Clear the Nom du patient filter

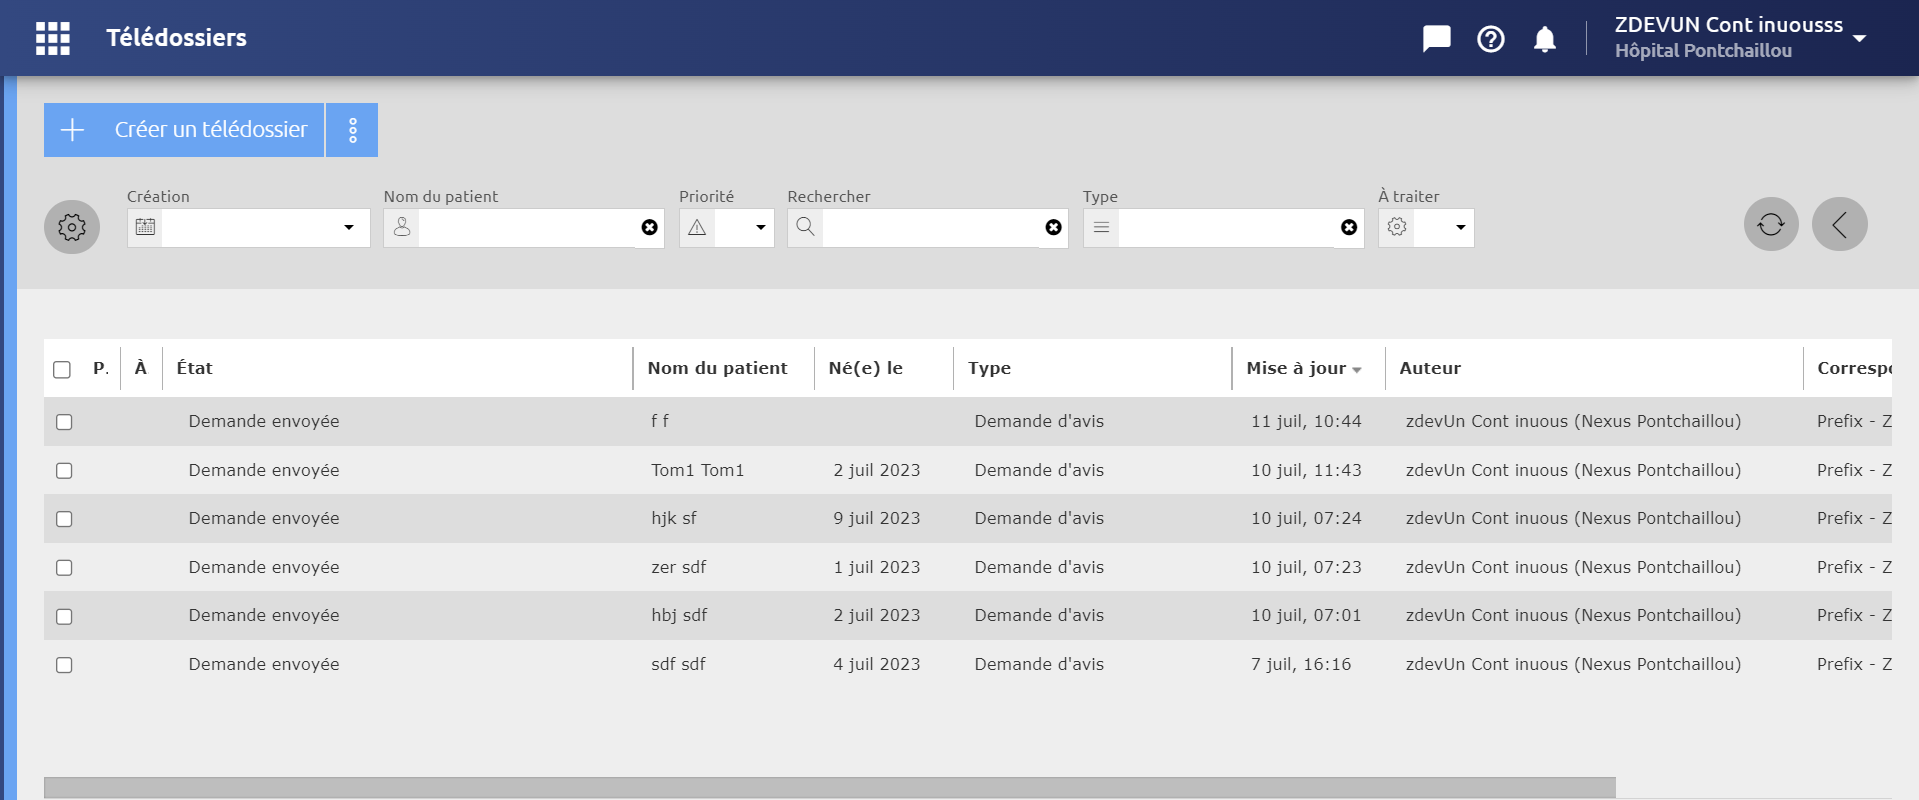pos(650,228)
